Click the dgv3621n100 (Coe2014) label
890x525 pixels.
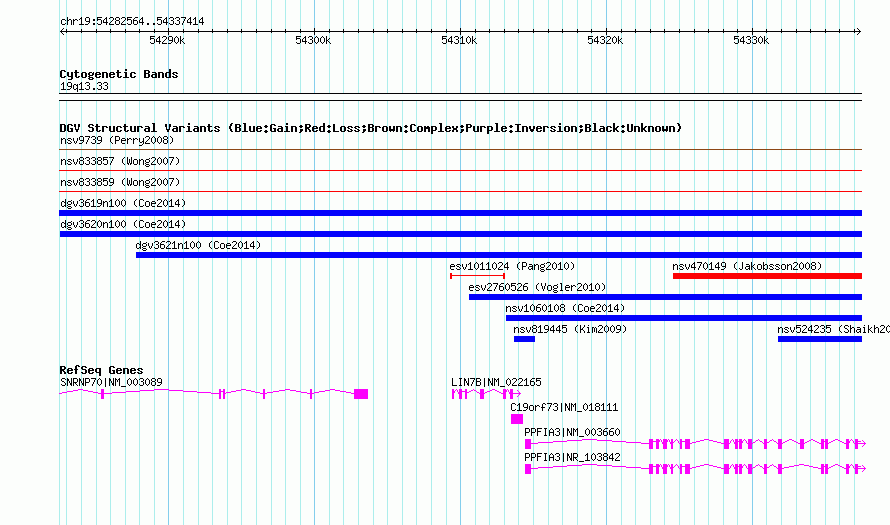point(198,245)
